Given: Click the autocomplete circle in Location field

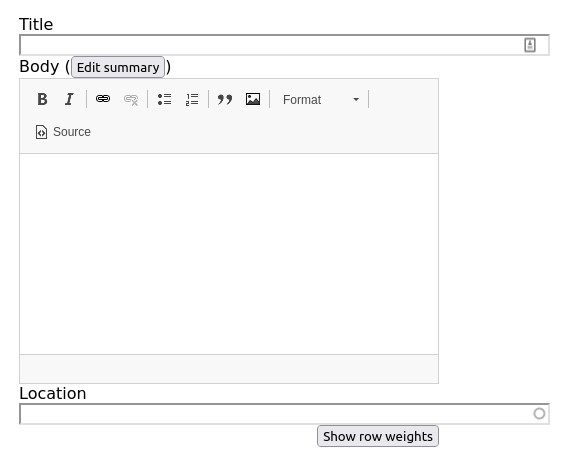Looking at the screenshot, I should (x=539, y=413).
